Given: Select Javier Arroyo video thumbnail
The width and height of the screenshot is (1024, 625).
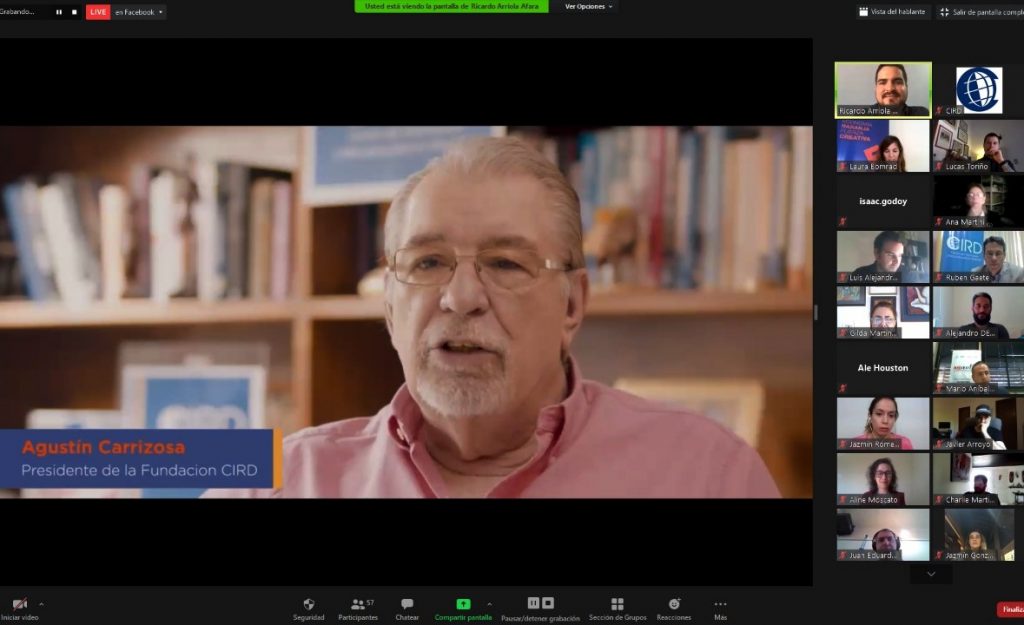Looking at the screenshot, I should (x=978, y=423).
